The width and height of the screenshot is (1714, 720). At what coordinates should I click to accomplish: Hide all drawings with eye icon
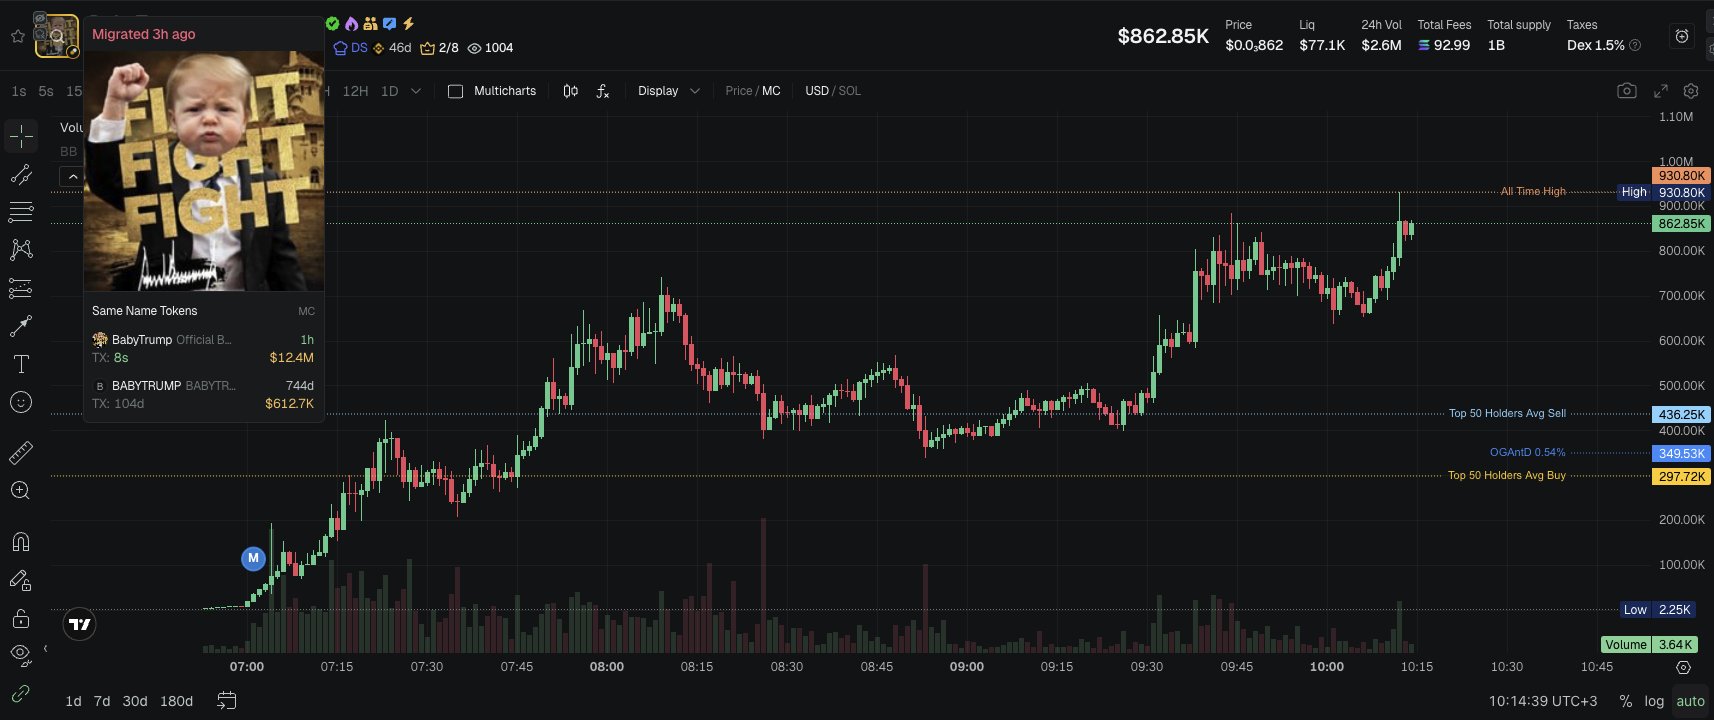(x=21, y=655)
